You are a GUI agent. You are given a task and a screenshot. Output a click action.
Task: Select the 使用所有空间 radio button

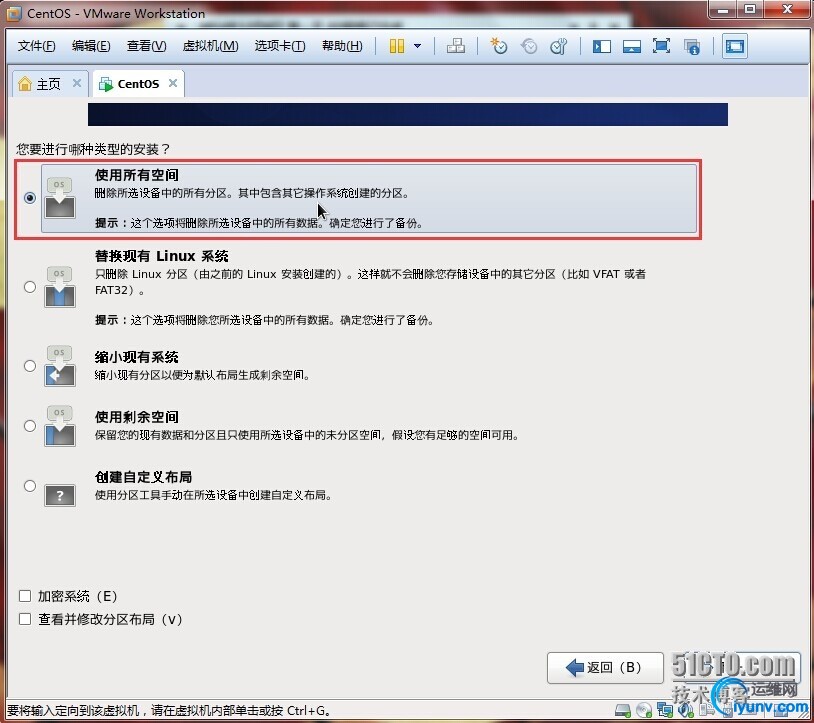30,198
